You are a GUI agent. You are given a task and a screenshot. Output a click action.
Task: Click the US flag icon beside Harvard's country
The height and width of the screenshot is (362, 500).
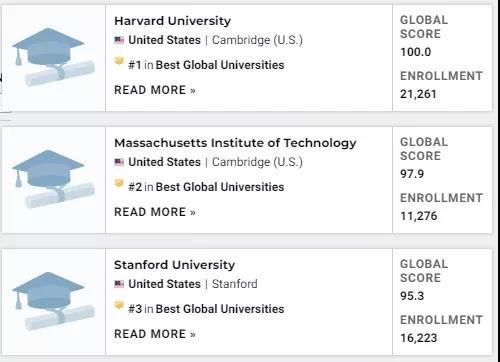119,40
